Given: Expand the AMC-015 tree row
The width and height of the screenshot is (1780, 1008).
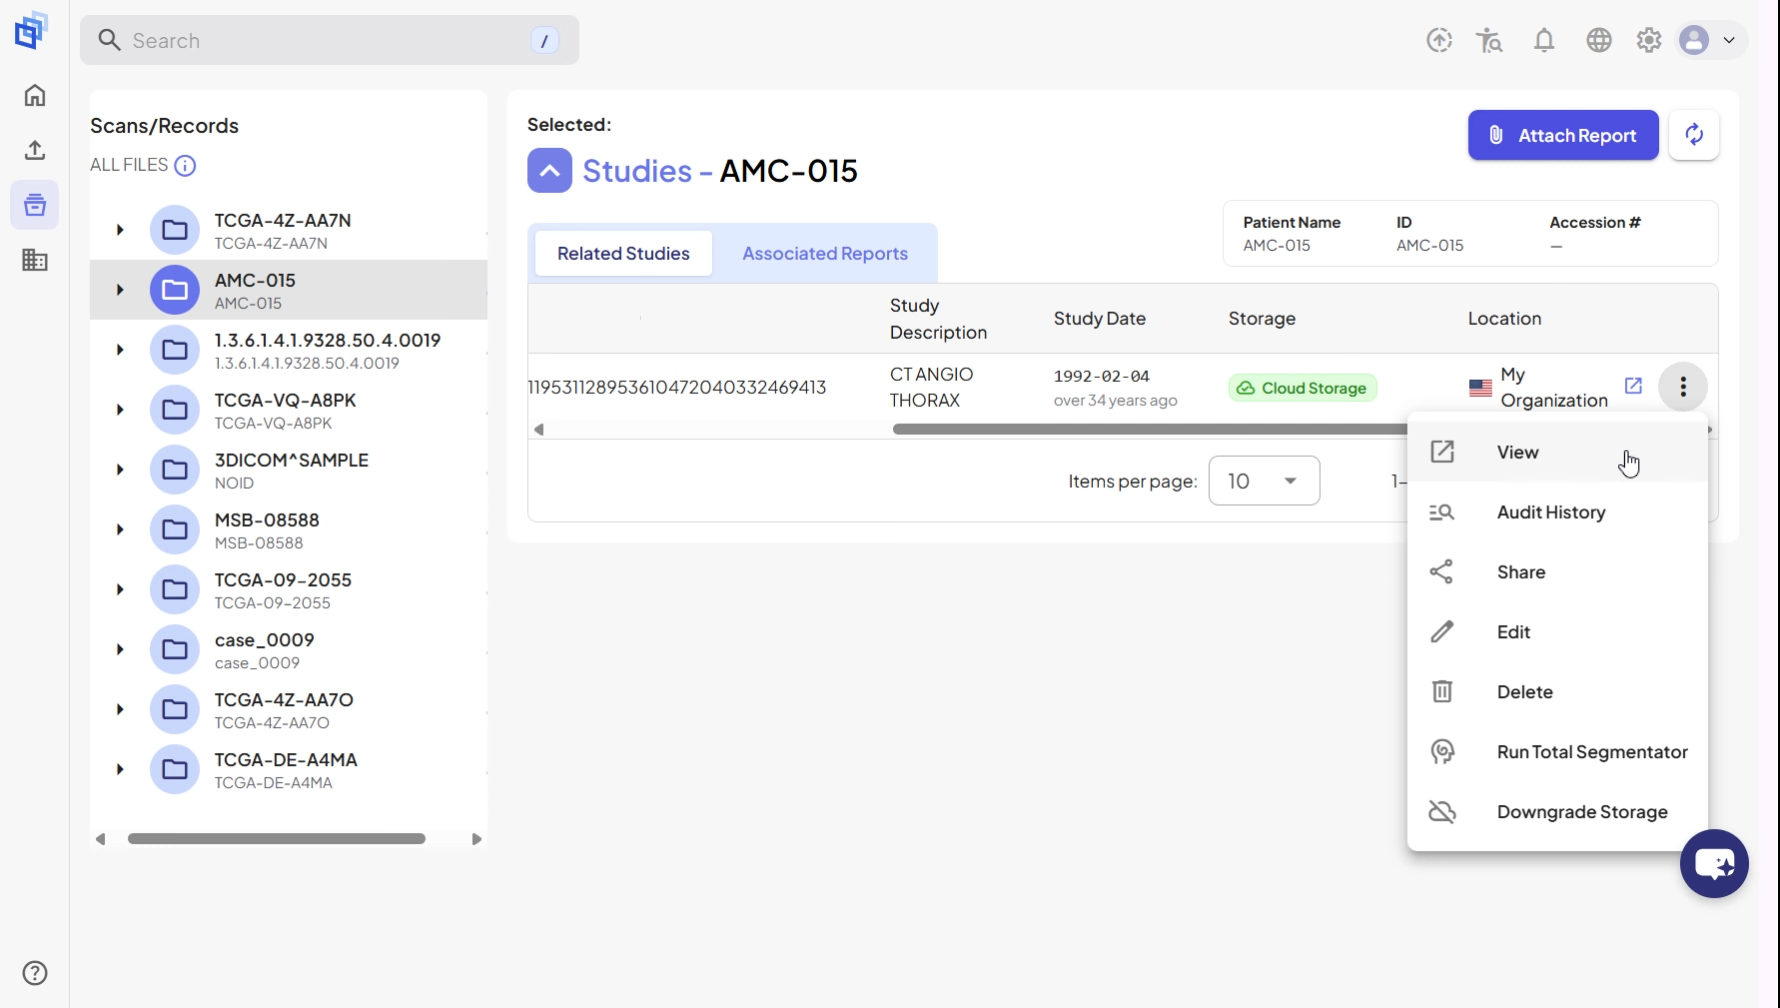Looking at the screenshot, I should (x=120, y=290).
